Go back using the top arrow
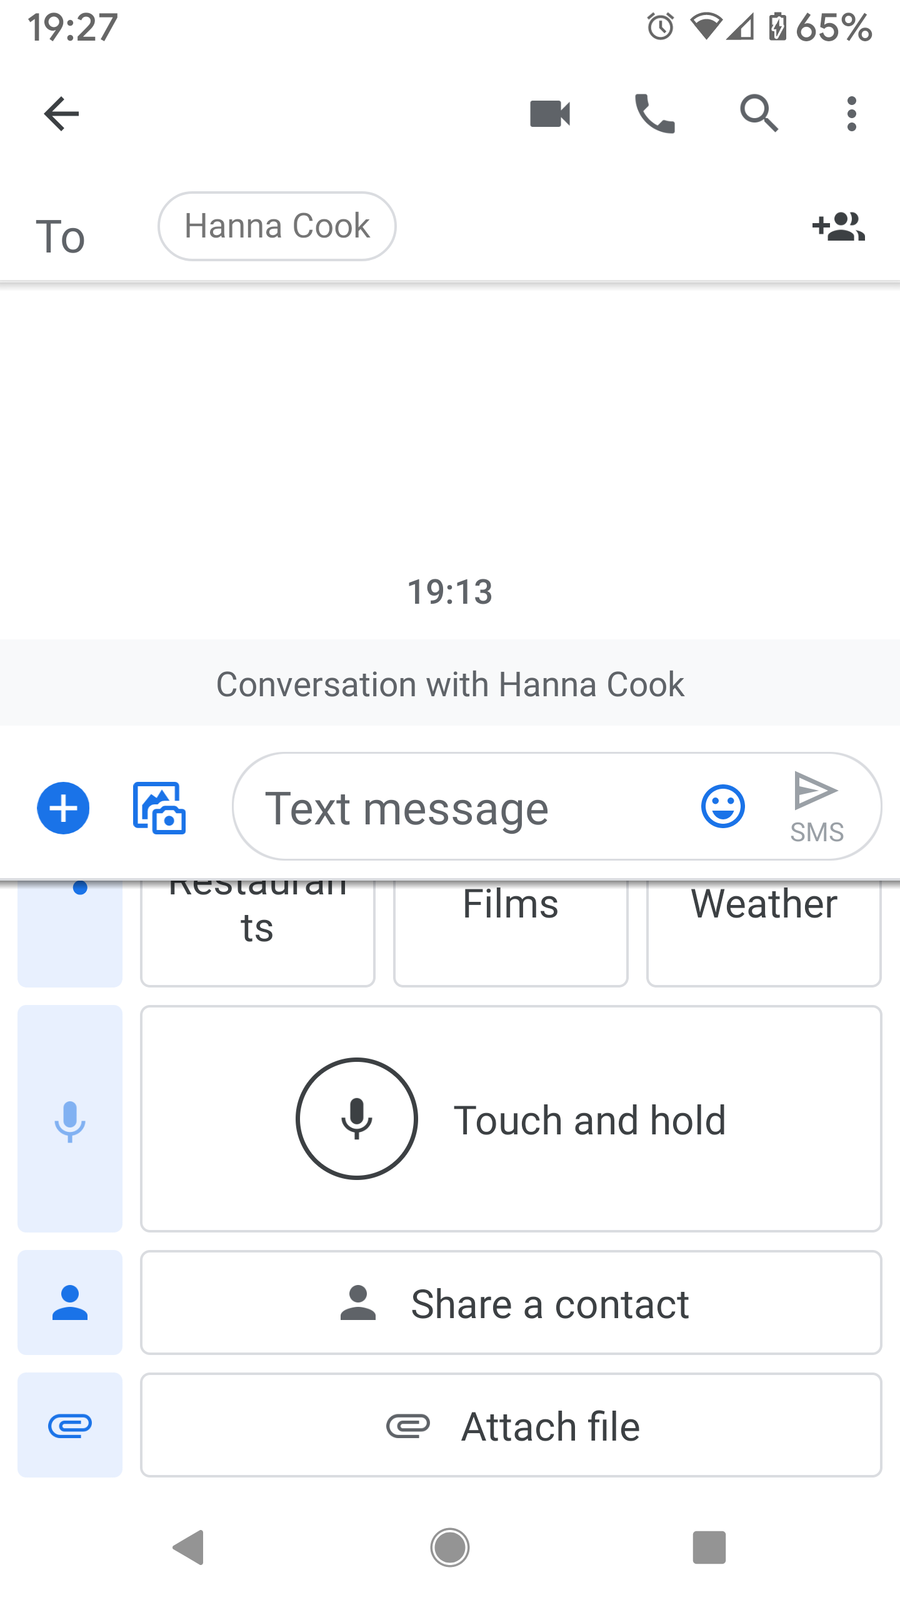900x1600 pixels. click(x=61, y=114)
